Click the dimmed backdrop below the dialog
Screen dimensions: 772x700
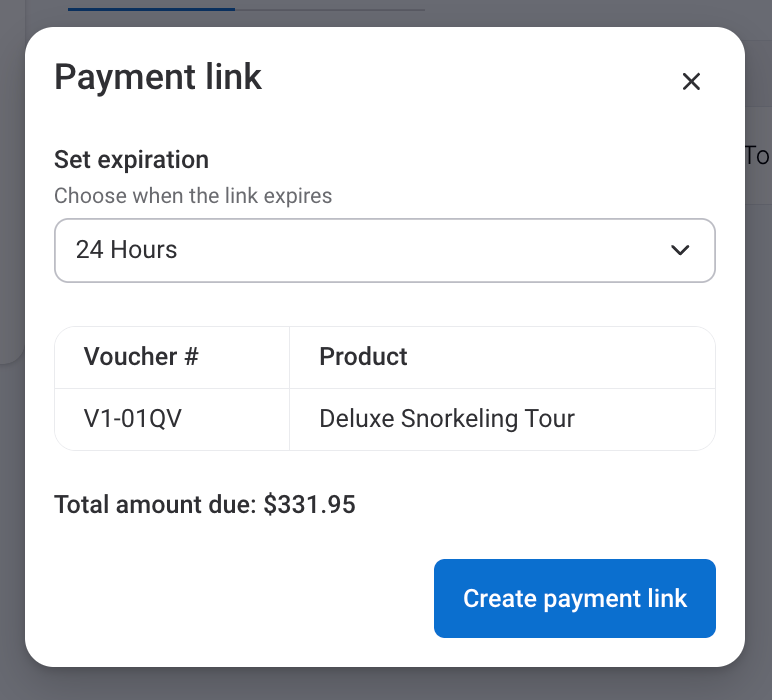[x=385, y=684]
